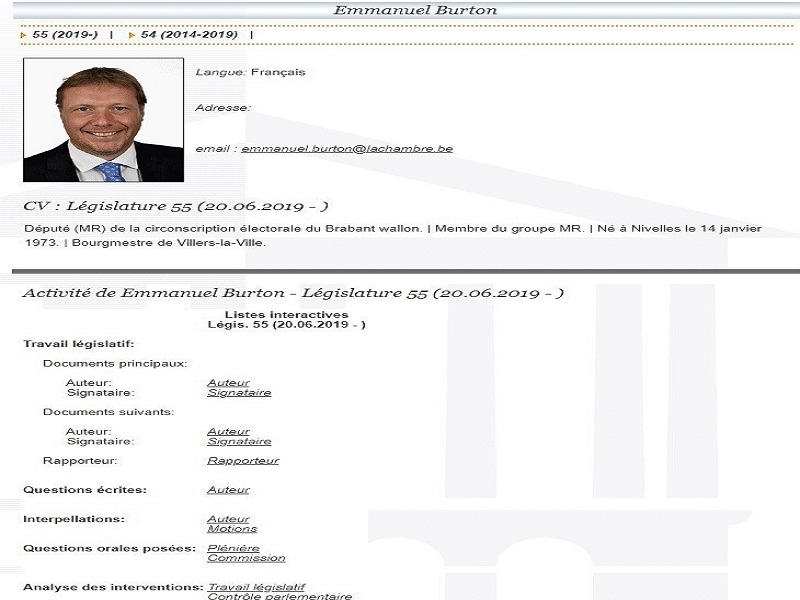Click 'Interpellations:' label

pyautogui.click(x=74, y=519)
